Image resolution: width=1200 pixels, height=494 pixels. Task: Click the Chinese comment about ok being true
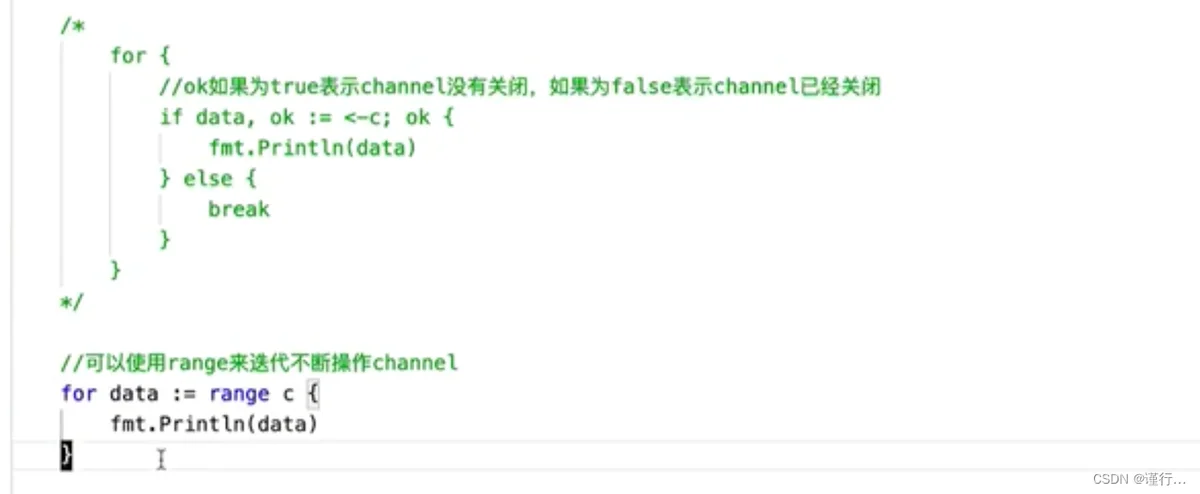tap(519, 86)
